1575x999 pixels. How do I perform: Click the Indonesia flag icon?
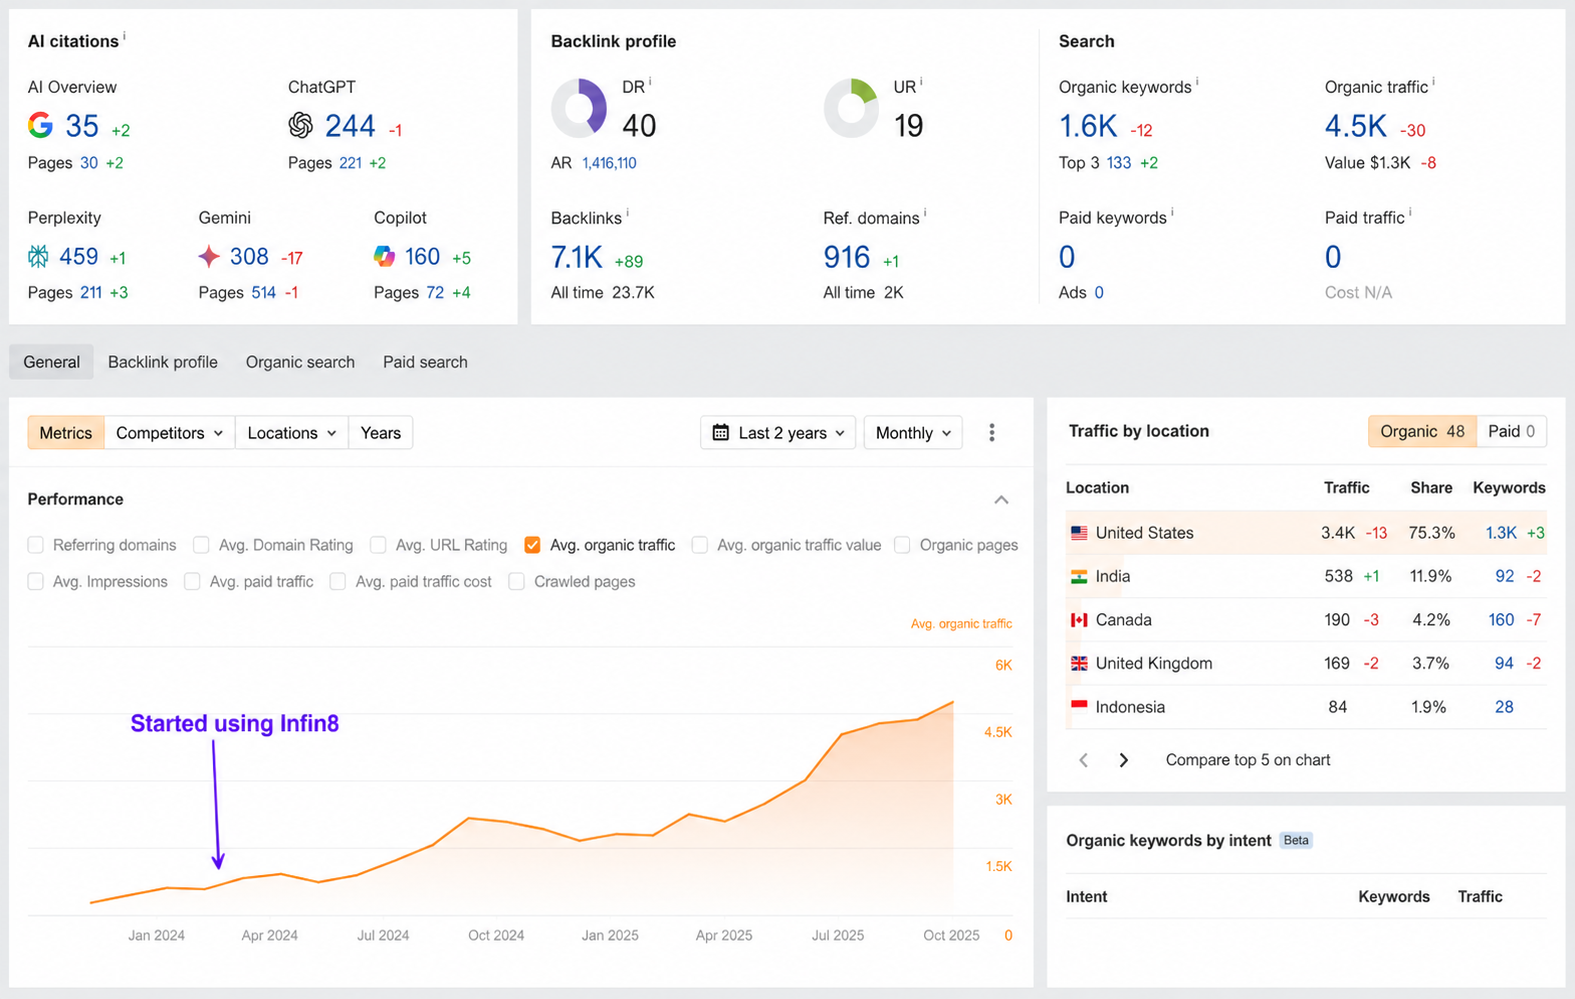point(1079,707)
